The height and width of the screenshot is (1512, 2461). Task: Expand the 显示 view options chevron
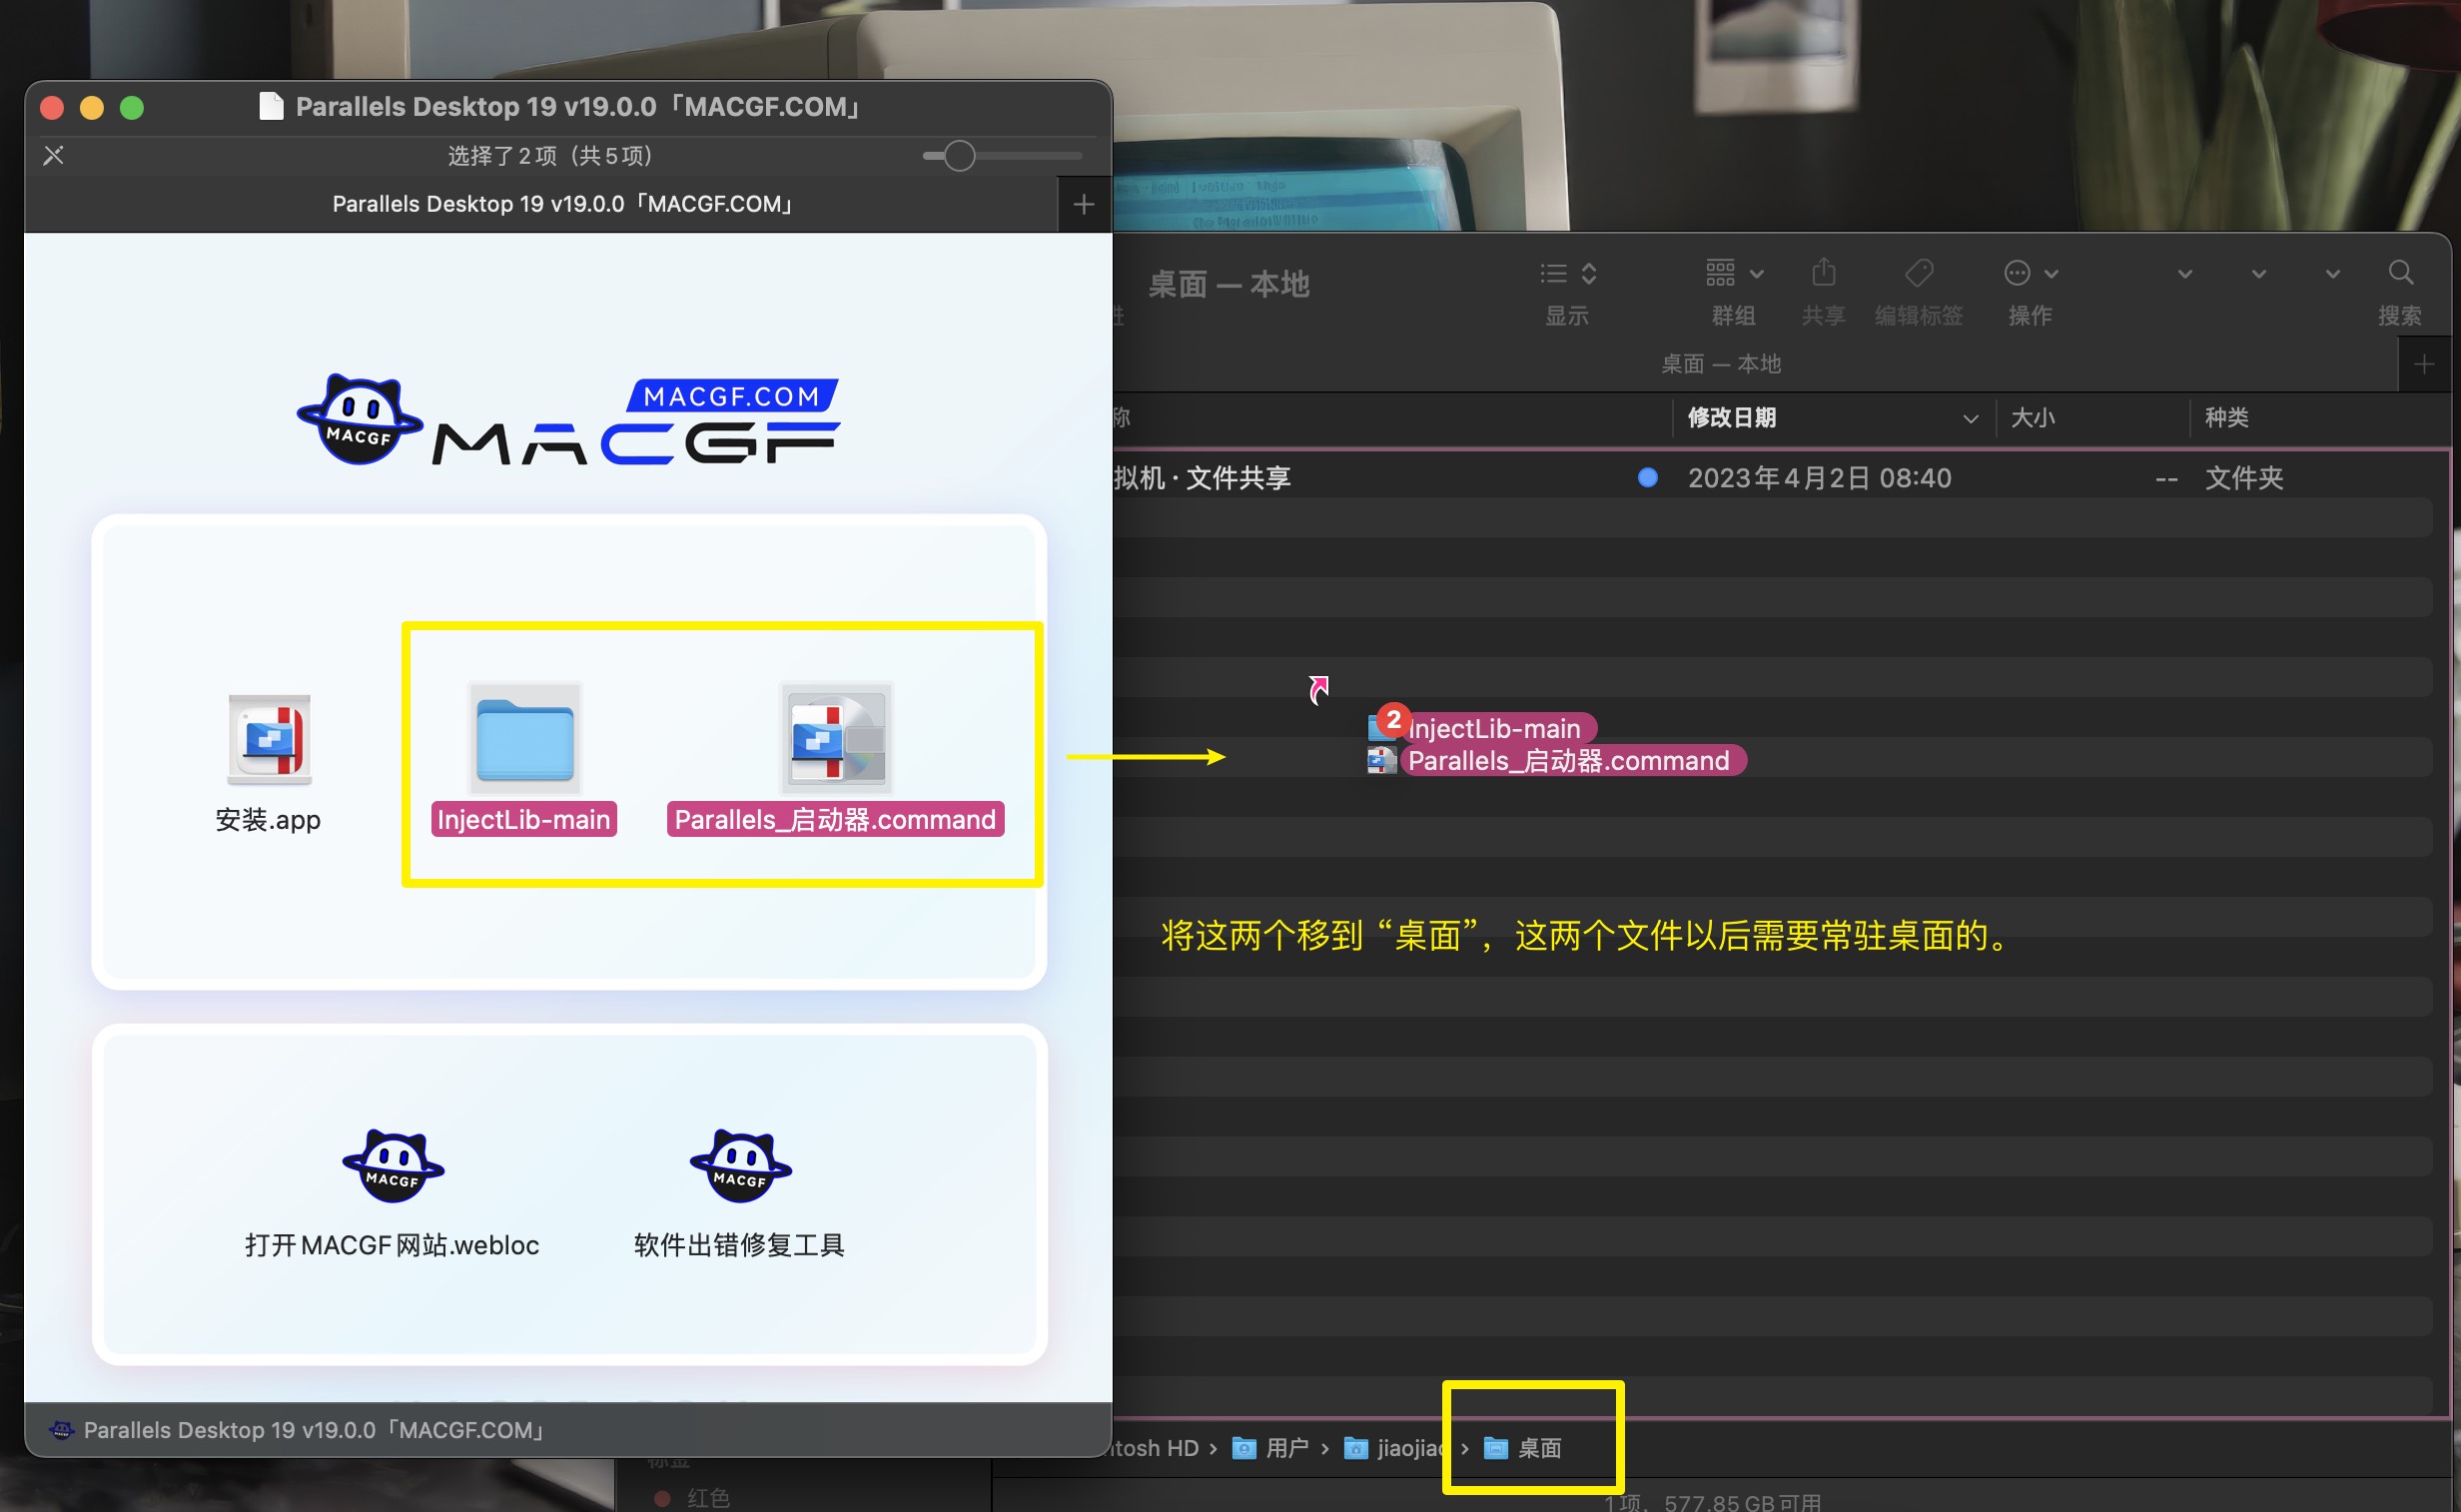point(1589,273)
